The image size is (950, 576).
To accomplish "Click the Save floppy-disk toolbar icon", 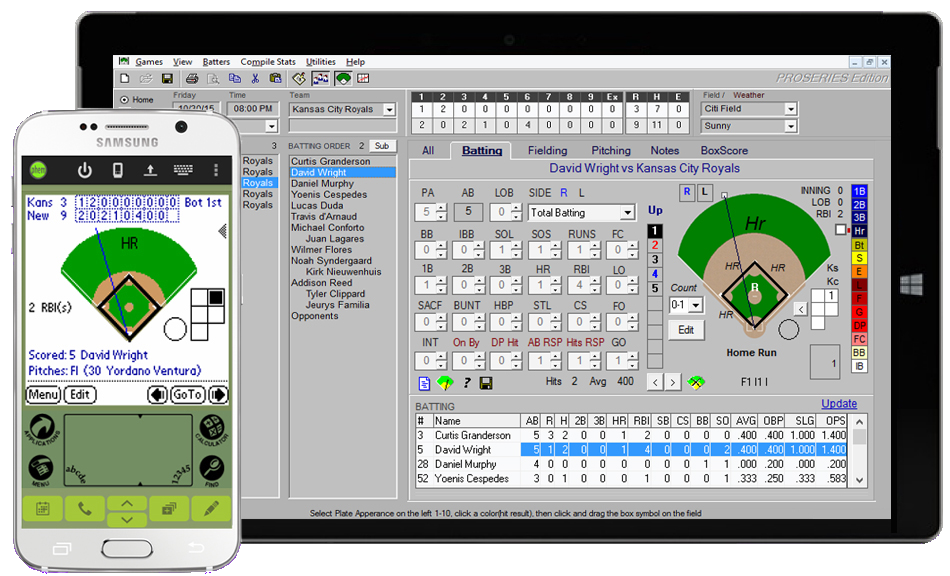I will 167,78.
